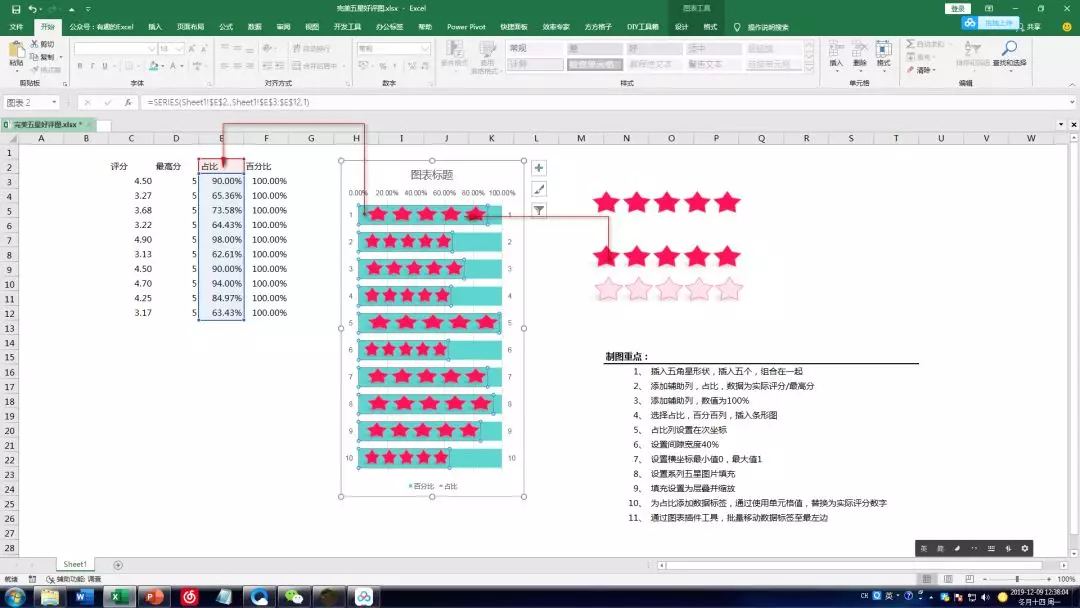1080x608 pixels.
Task: Switch to Page Layout view in status bar
Action: [x=946, y=579]
